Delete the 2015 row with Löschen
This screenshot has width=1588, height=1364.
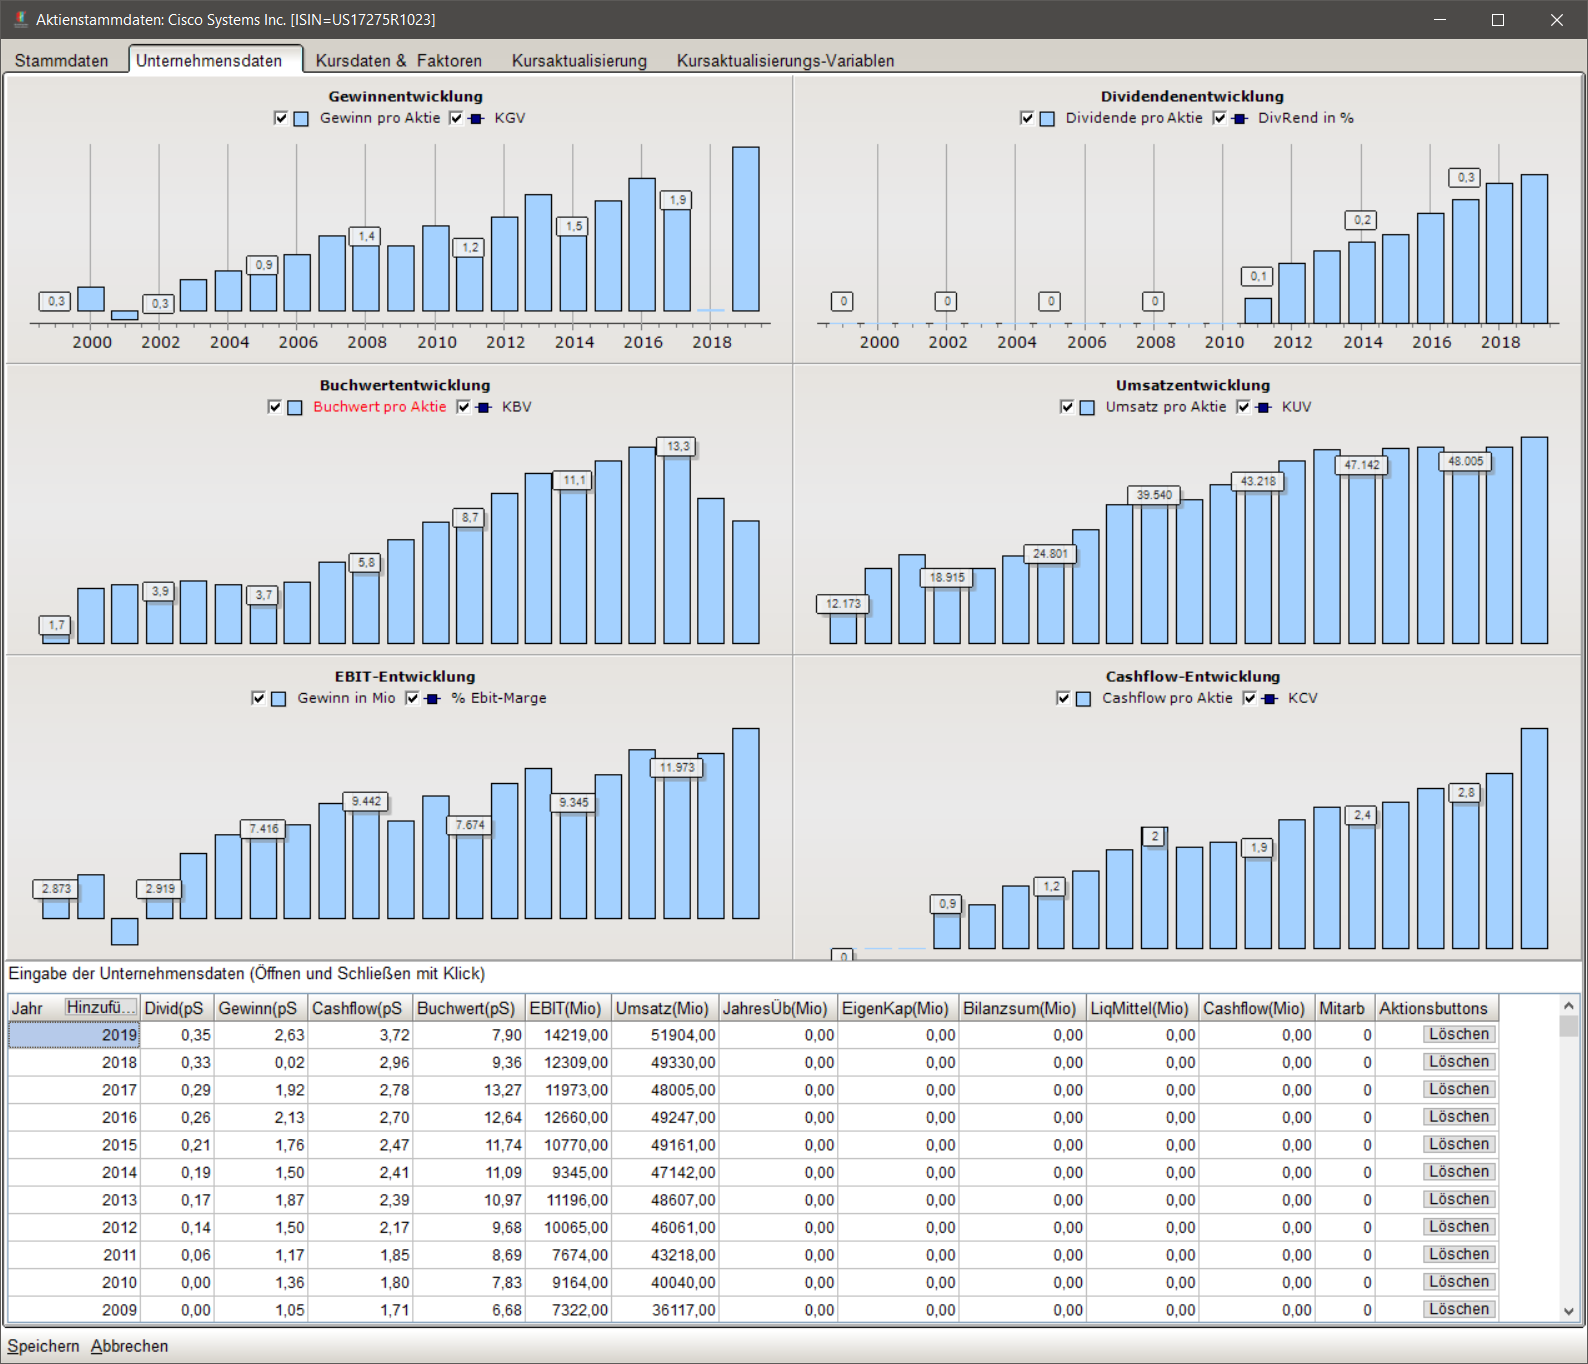click(x=1459, y=1144)
